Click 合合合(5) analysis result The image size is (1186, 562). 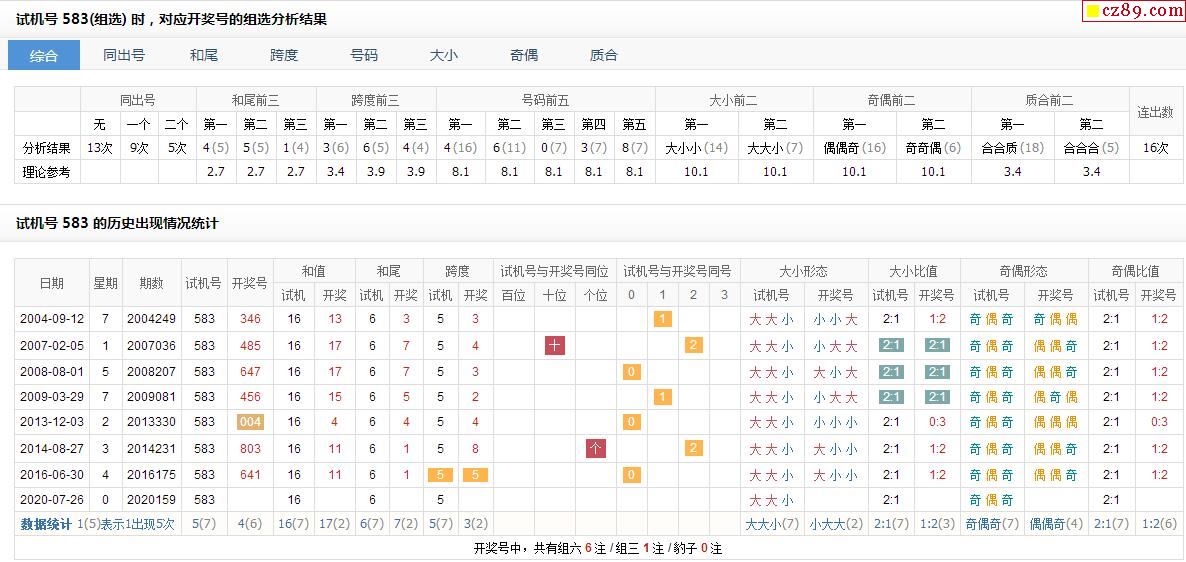(x=1091, y=147)
